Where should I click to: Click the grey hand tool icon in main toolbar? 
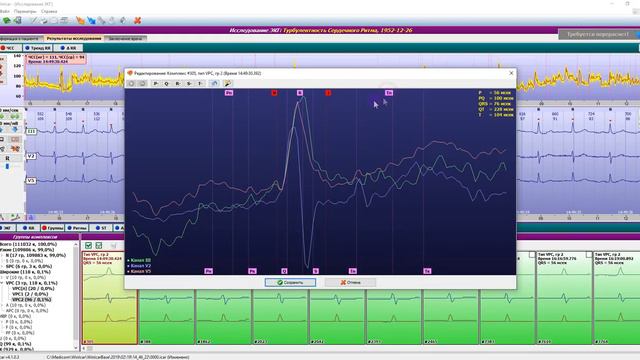[112, 20]
